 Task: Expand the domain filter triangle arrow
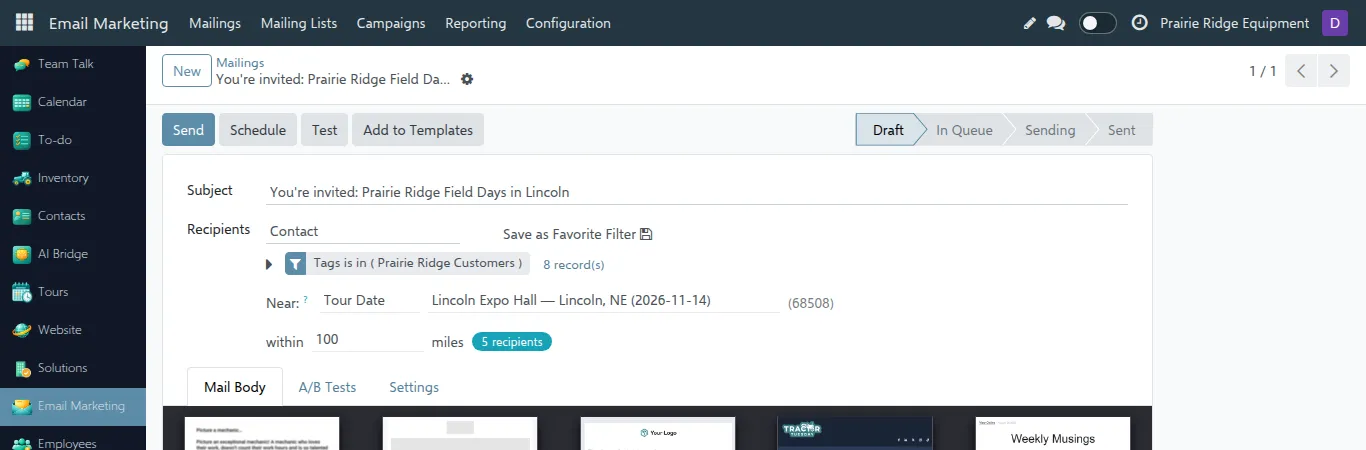coord(269,264)
